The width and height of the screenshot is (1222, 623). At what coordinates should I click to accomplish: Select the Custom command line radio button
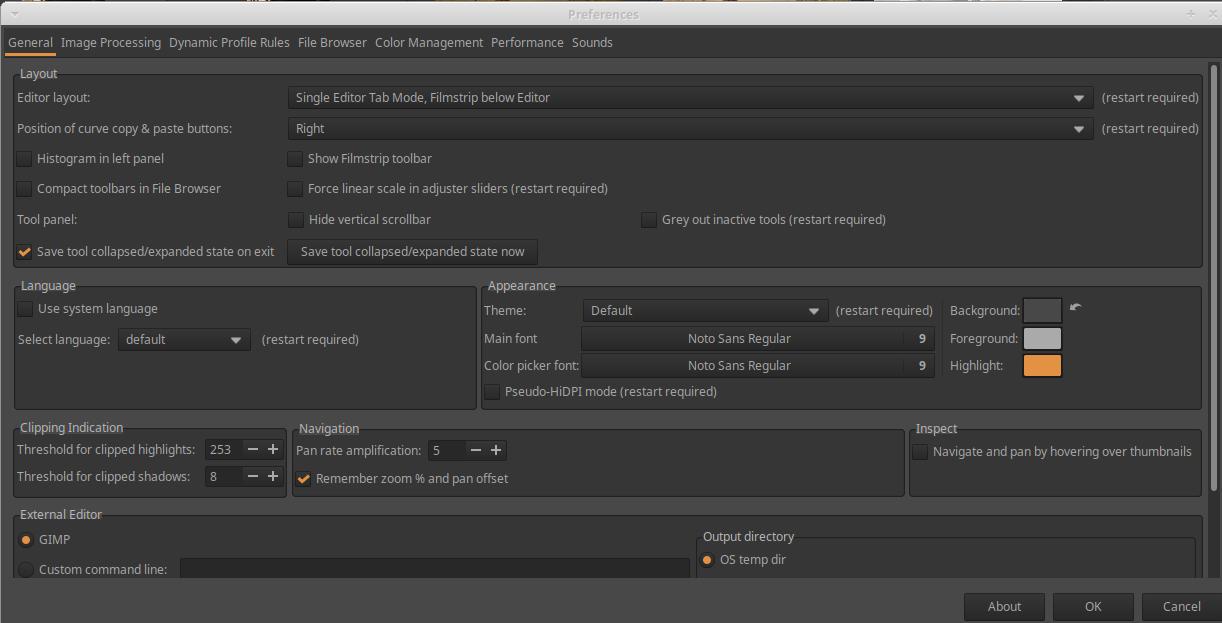26,570
